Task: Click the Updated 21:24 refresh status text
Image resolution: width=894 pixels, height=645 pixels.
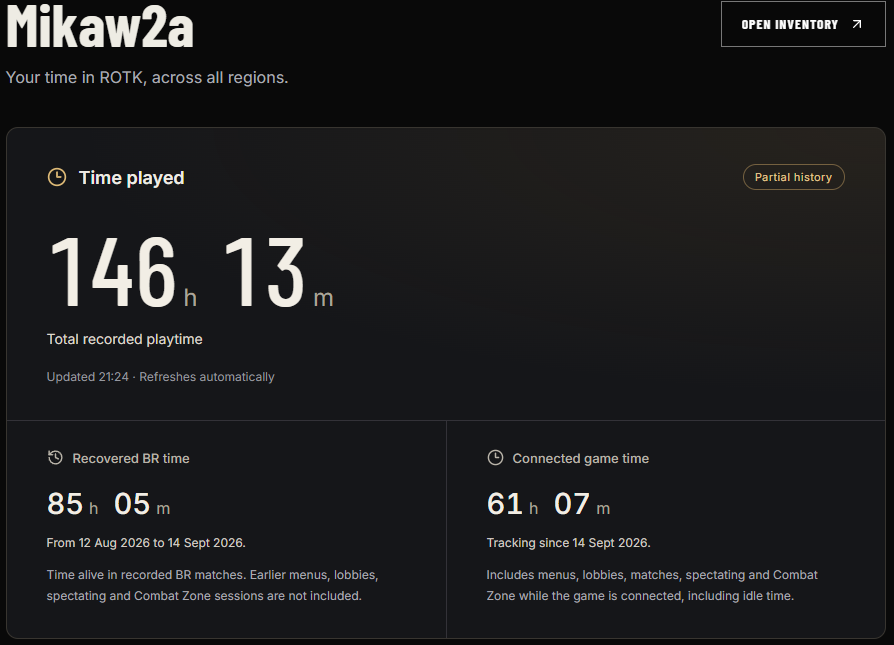Action: (x=160, y=377)
